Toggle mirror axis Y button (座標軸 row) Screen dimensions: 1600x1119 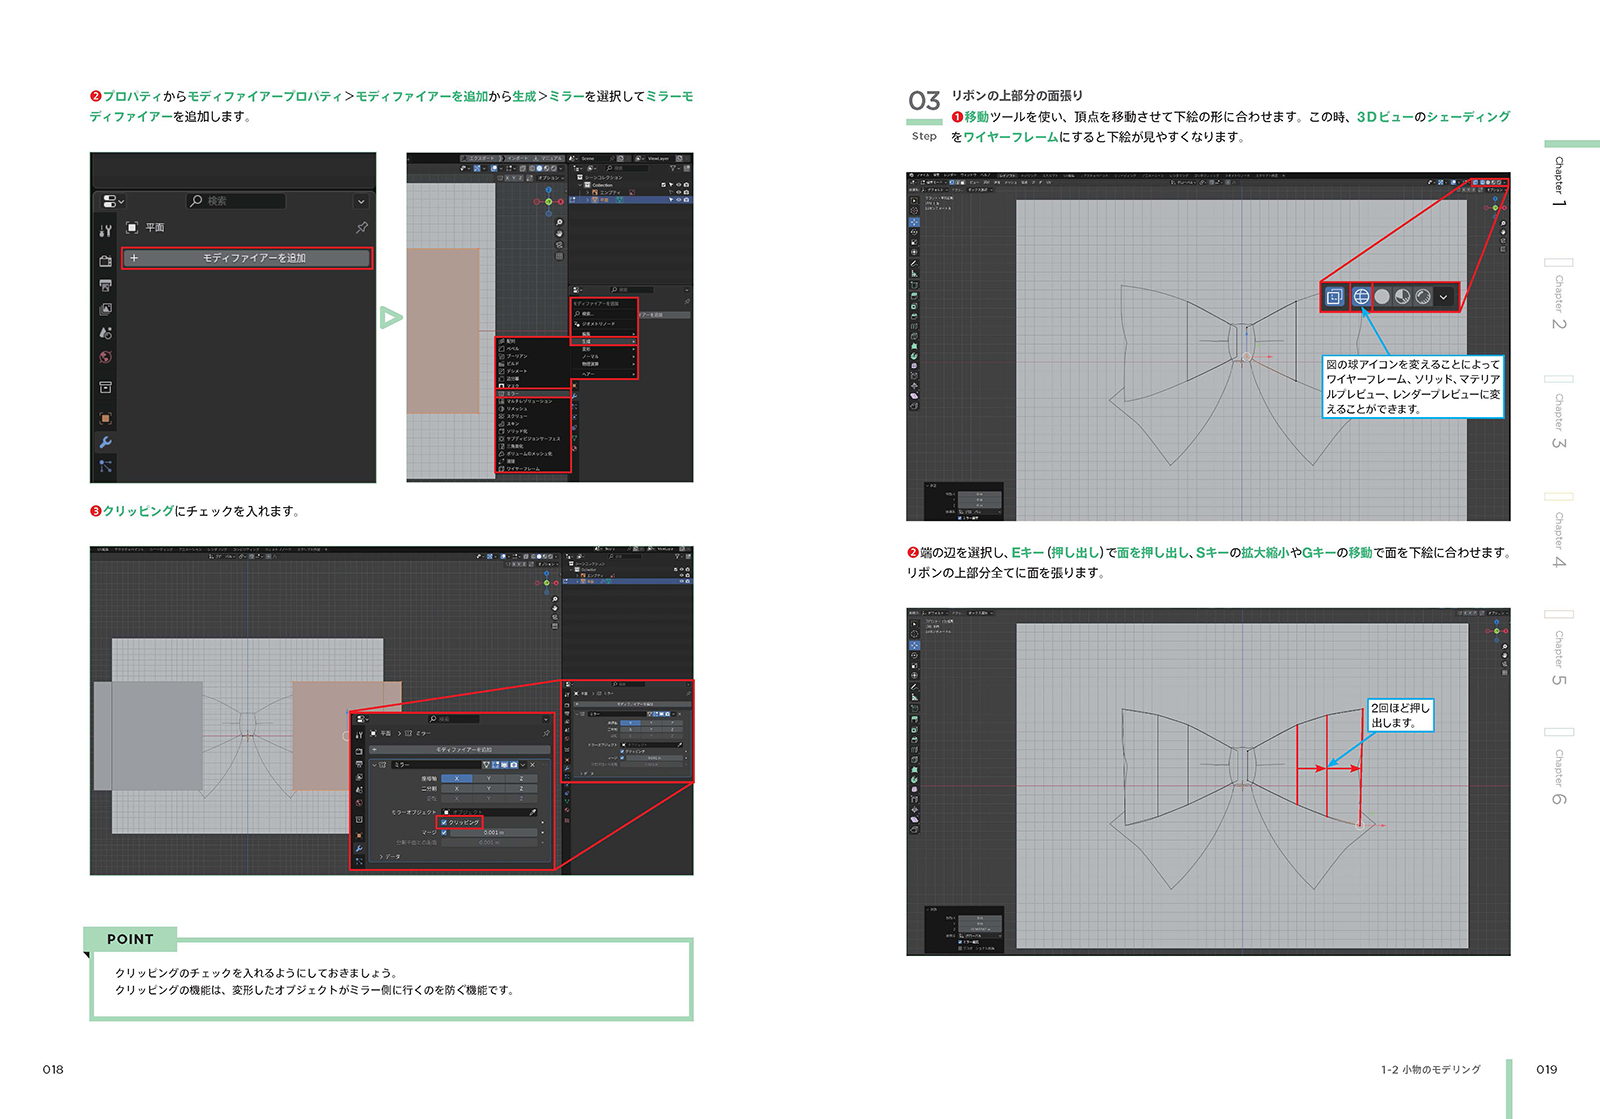[x=489, y=779]
